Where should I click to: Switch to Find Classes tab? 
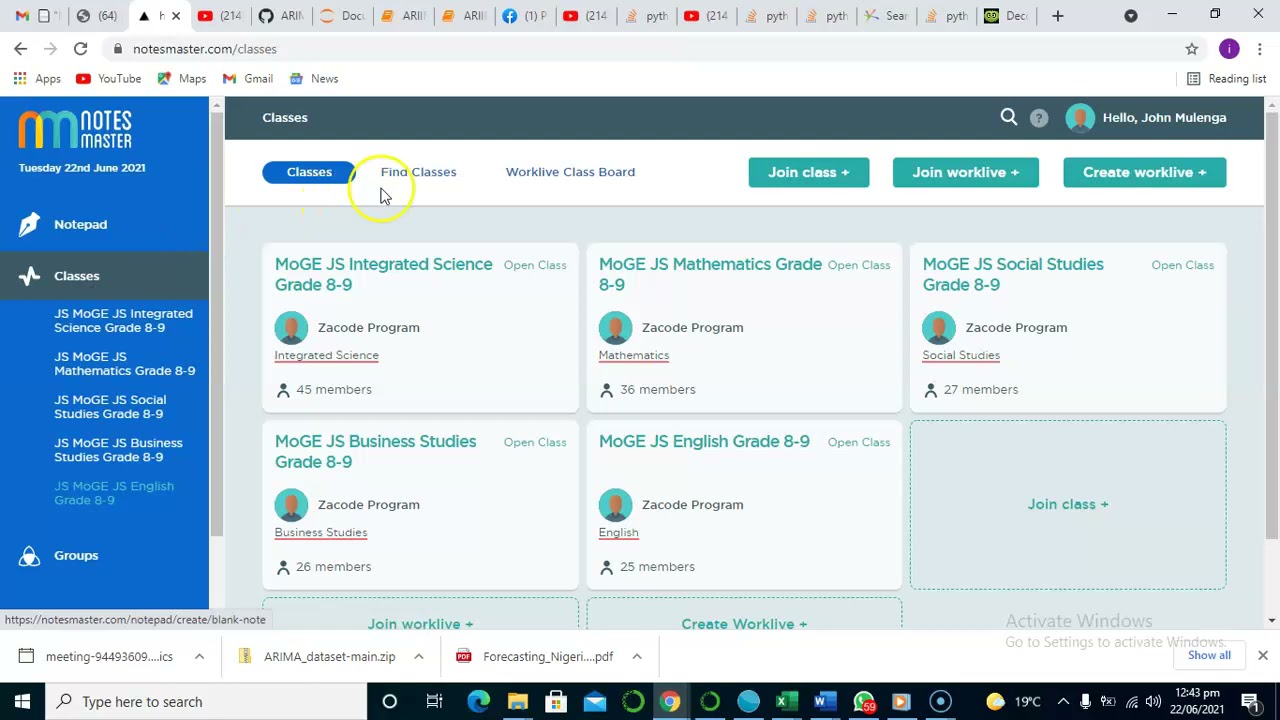coord(418,172)
